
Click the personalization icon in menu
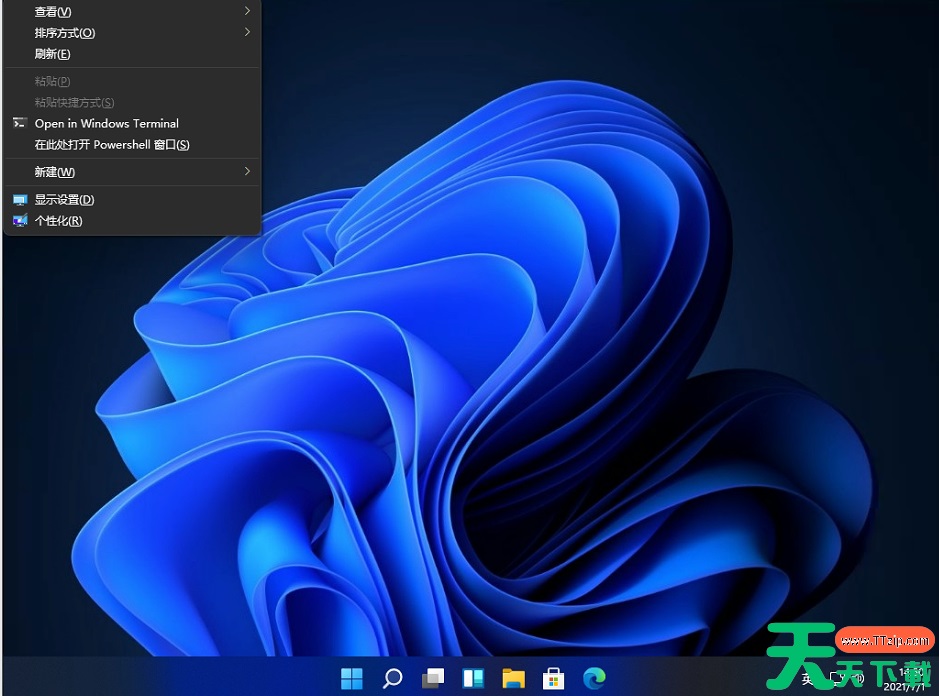20,220
